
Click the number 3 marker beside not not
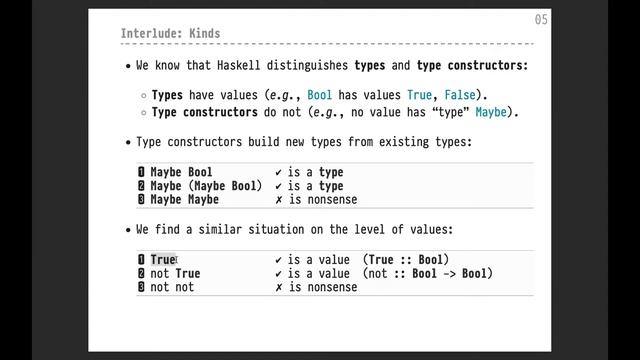(141, 287)
